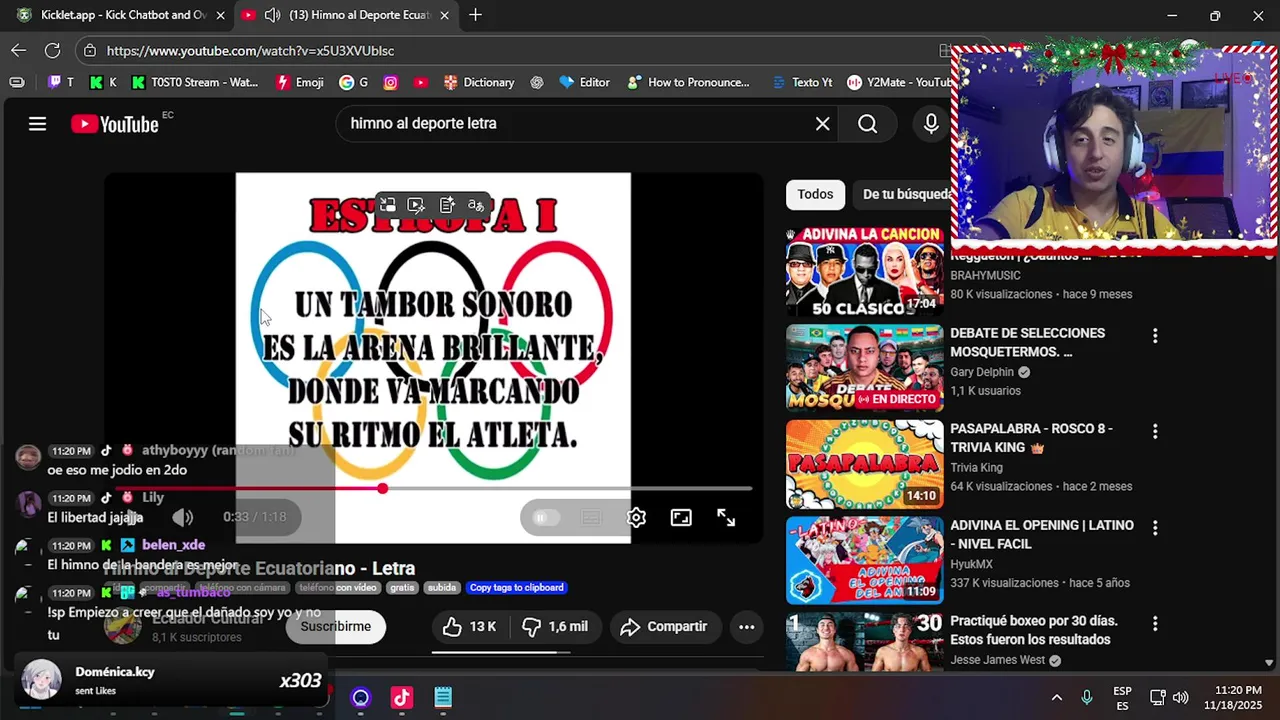Click the translate overlay toolbar icon

coord(476,205)
